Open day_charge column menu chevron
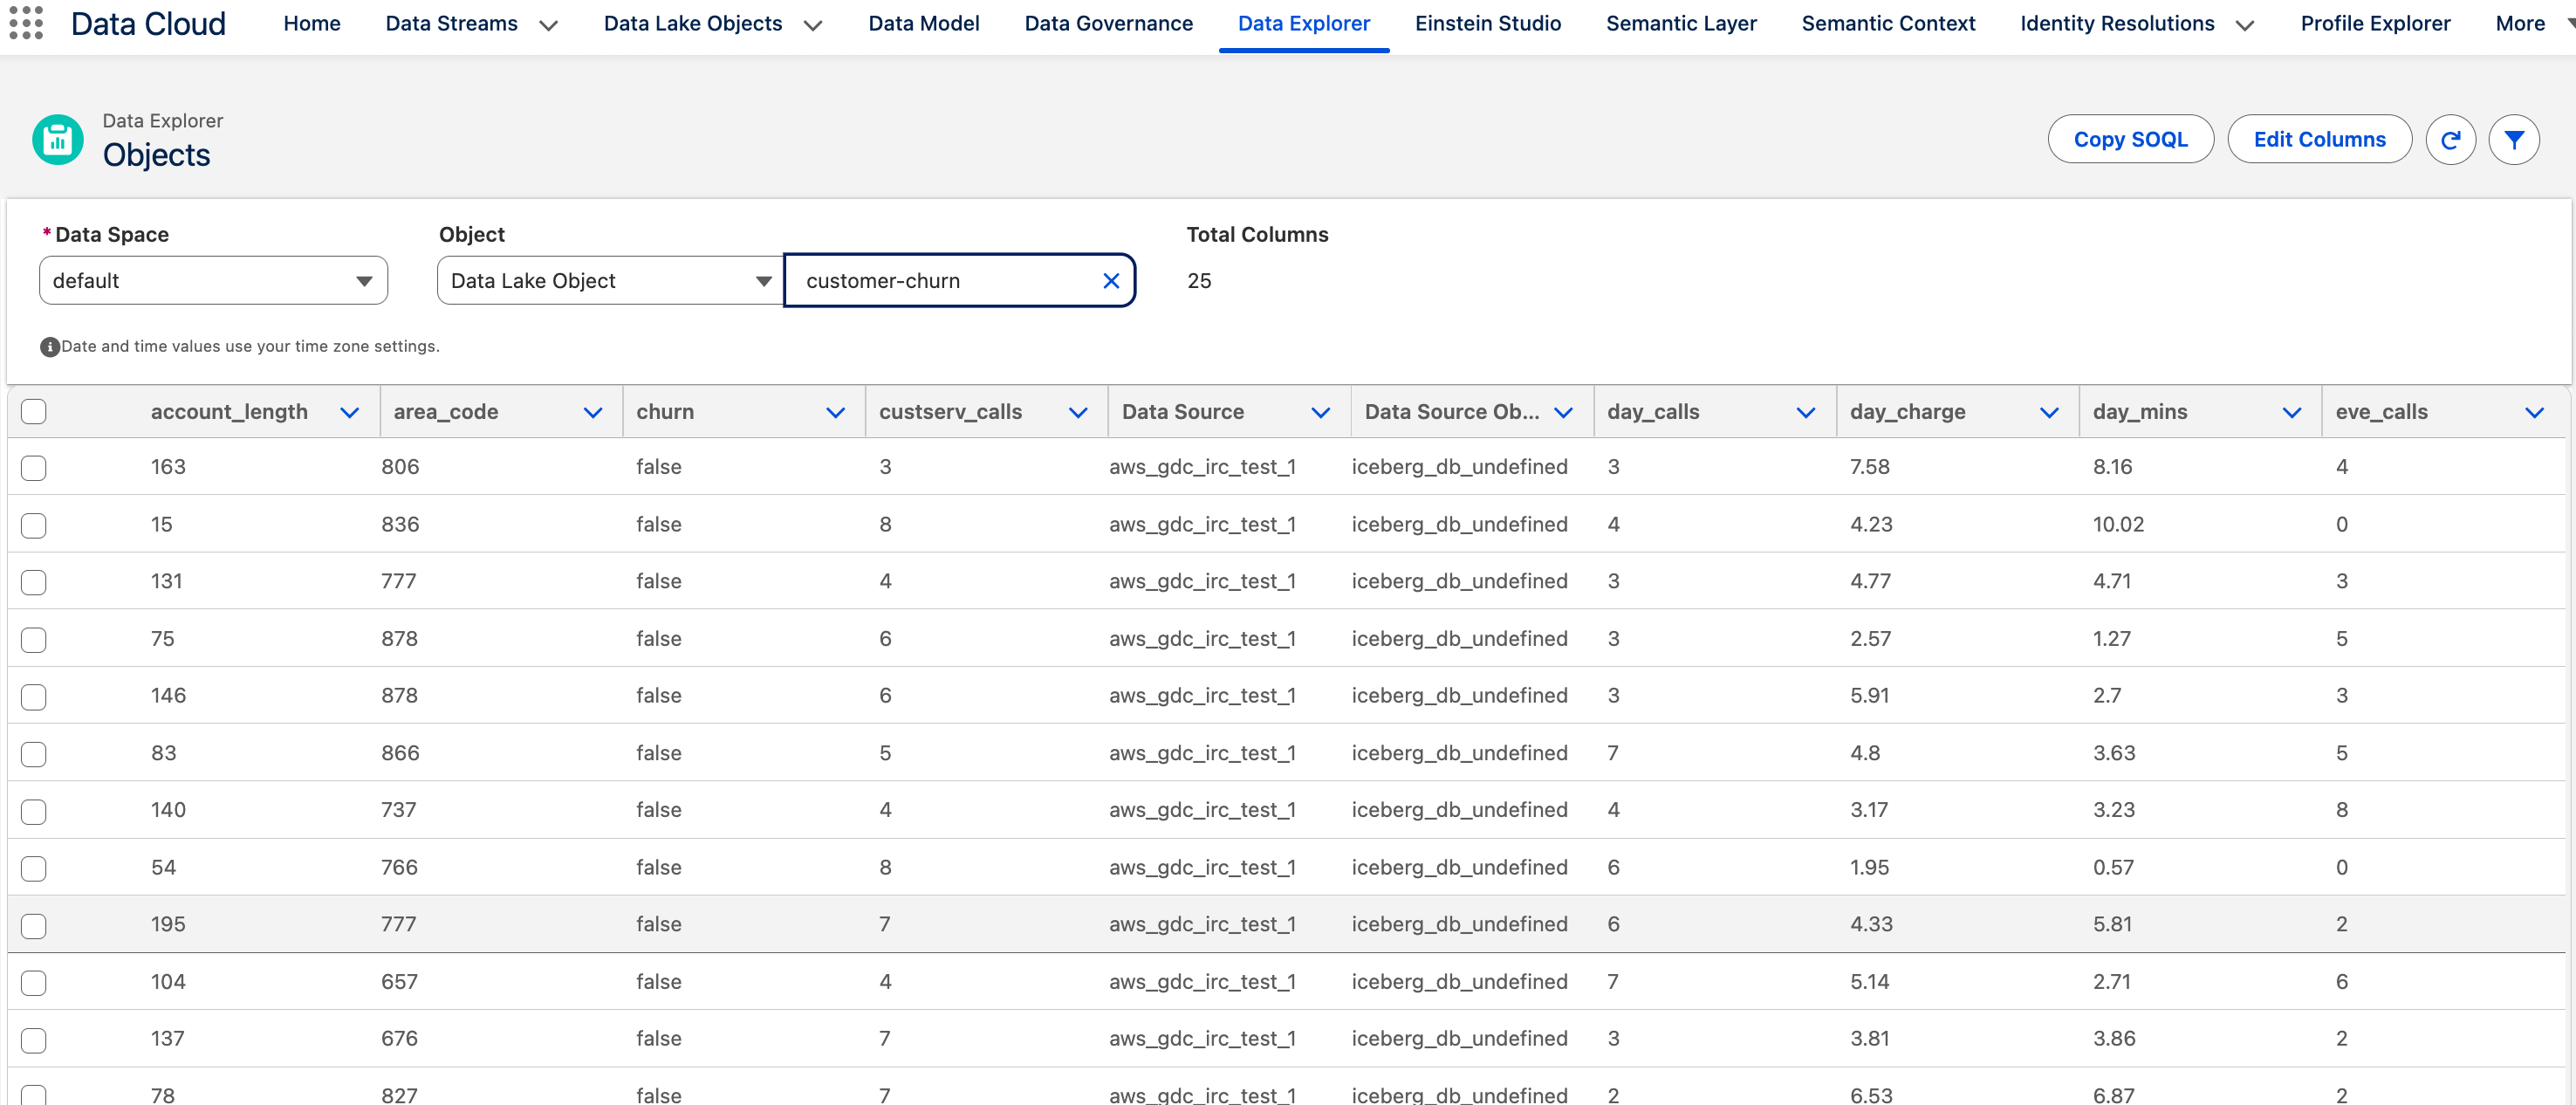 coord(2049,413)
